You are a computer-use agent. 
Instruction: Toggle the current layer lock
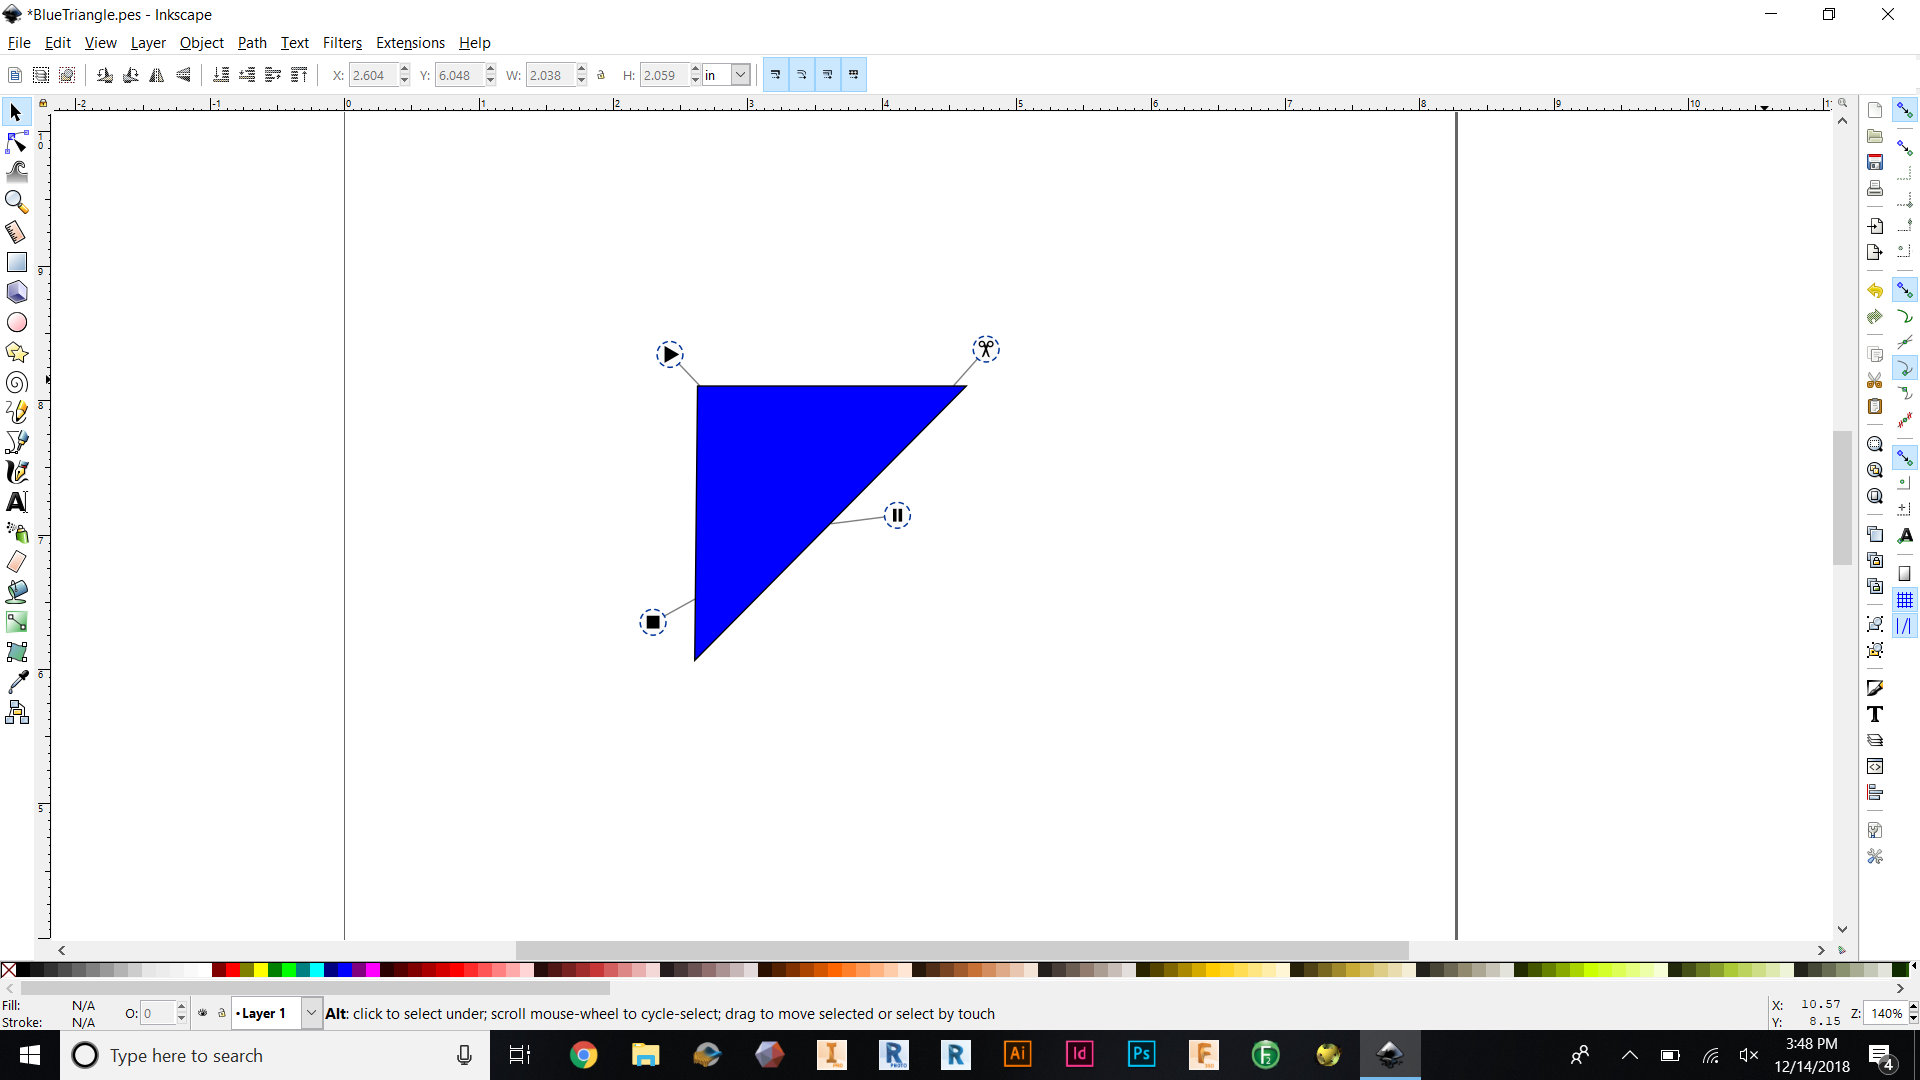222,1013
